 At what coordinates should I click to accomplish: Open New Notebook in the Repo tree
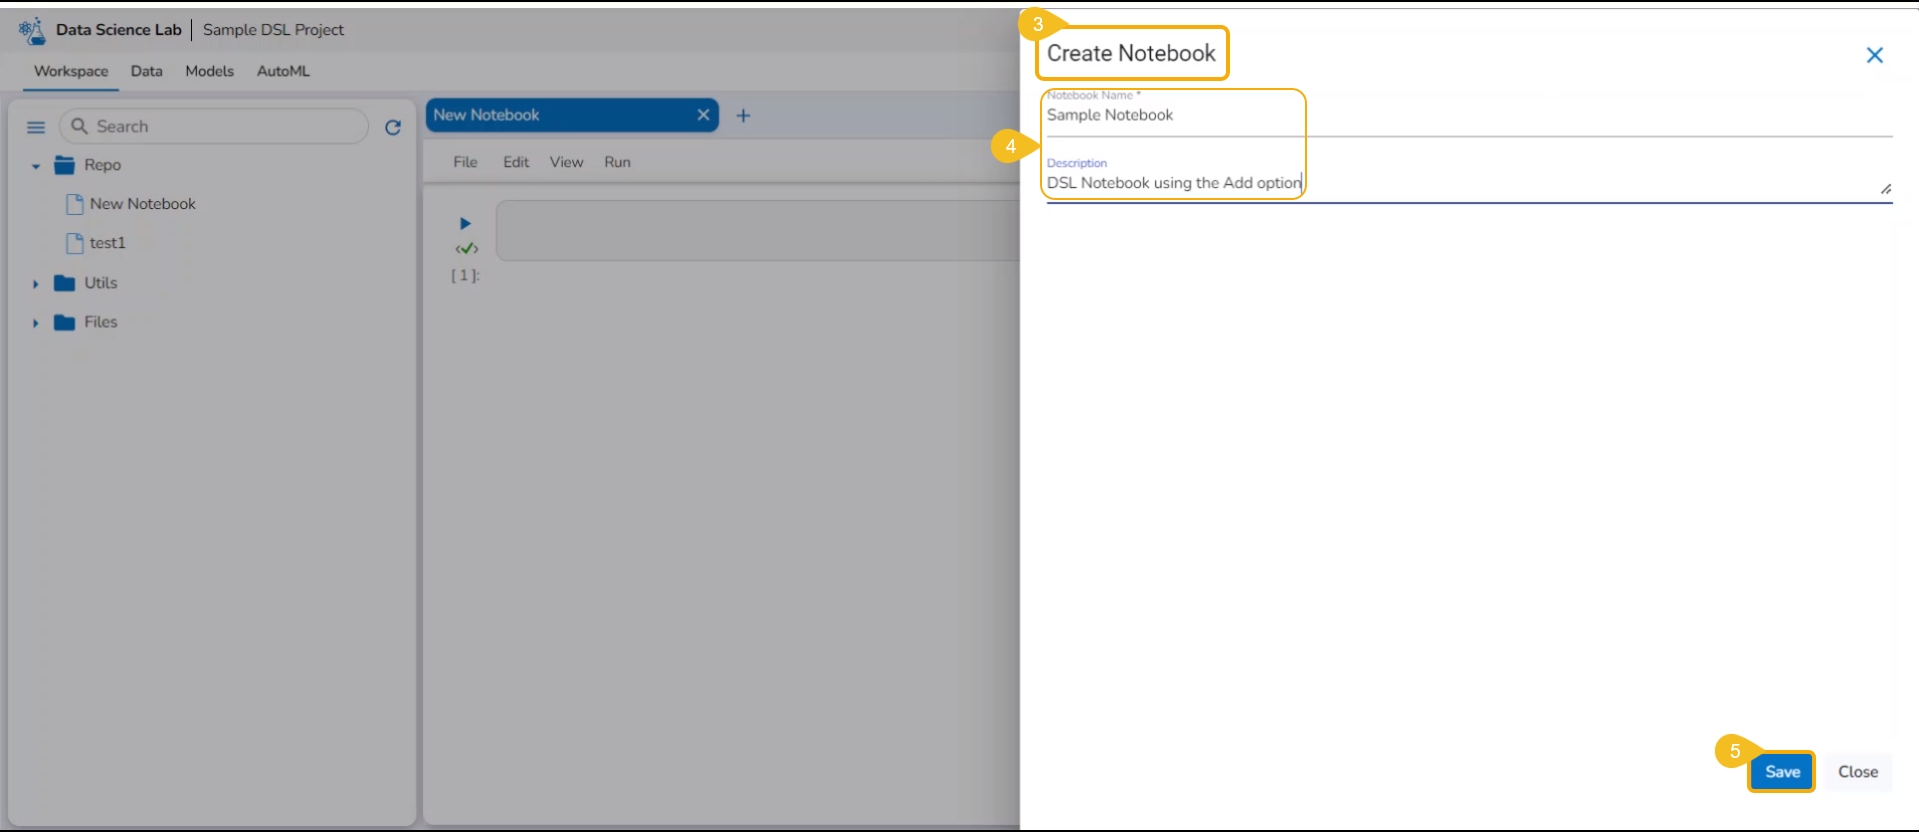(x=143, y=204)
